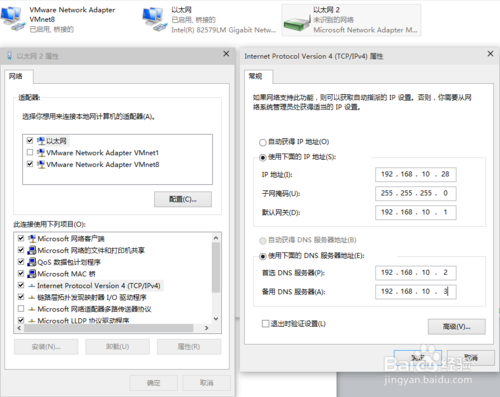This screenshot has width=500, height=397.
Task: Click the component list scroll-down arrow
Action: 216,319
